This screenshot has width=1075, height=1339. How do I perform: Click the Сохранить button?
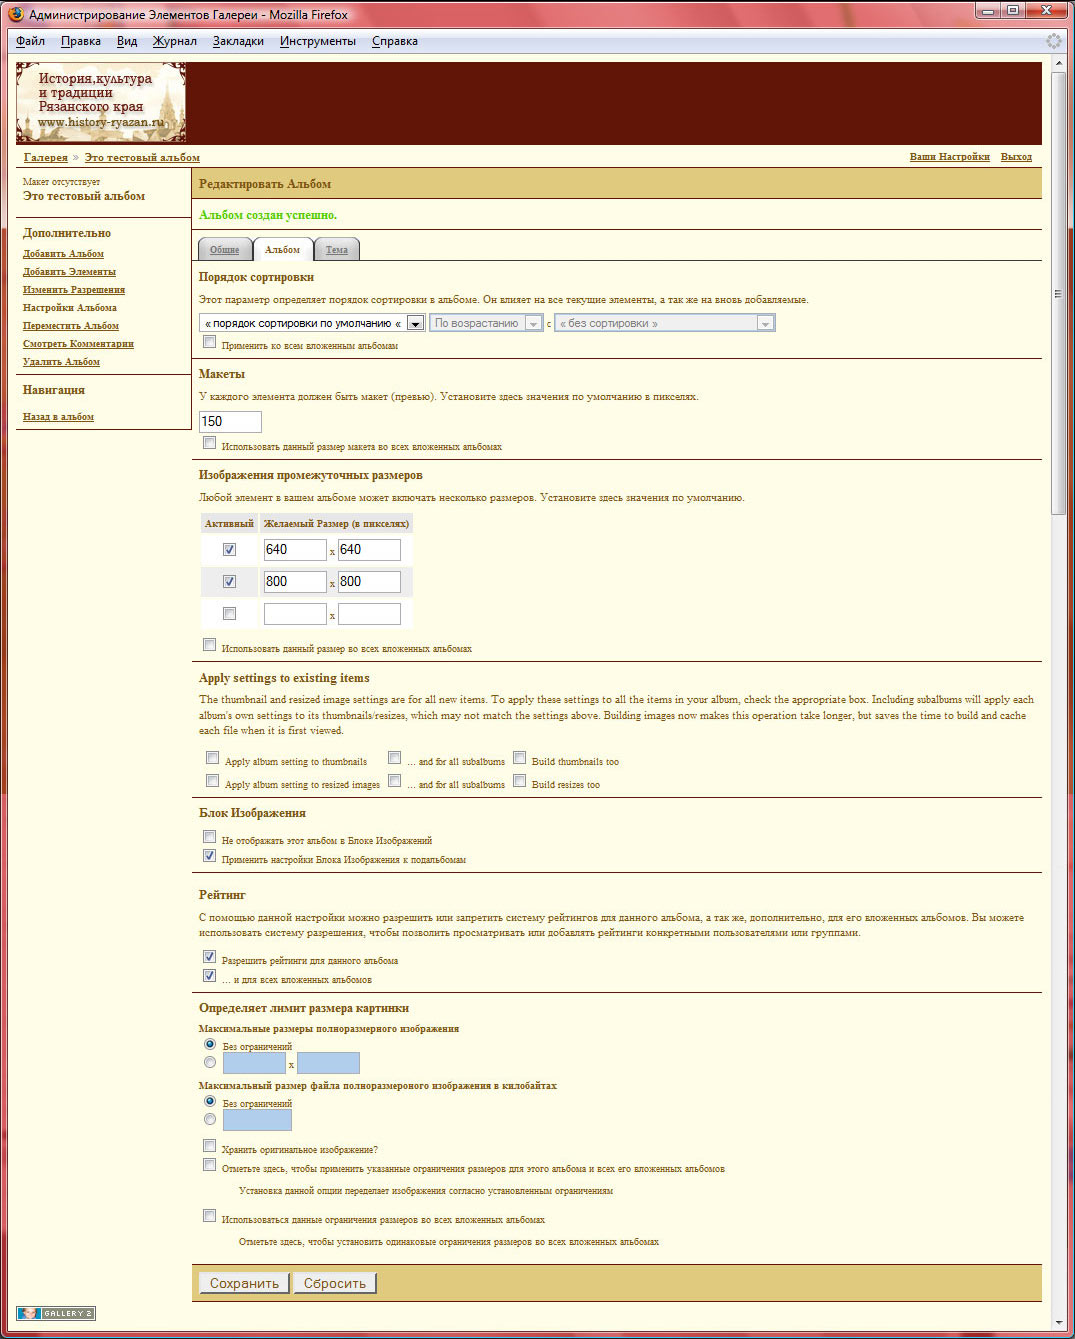coord(245,1283)
